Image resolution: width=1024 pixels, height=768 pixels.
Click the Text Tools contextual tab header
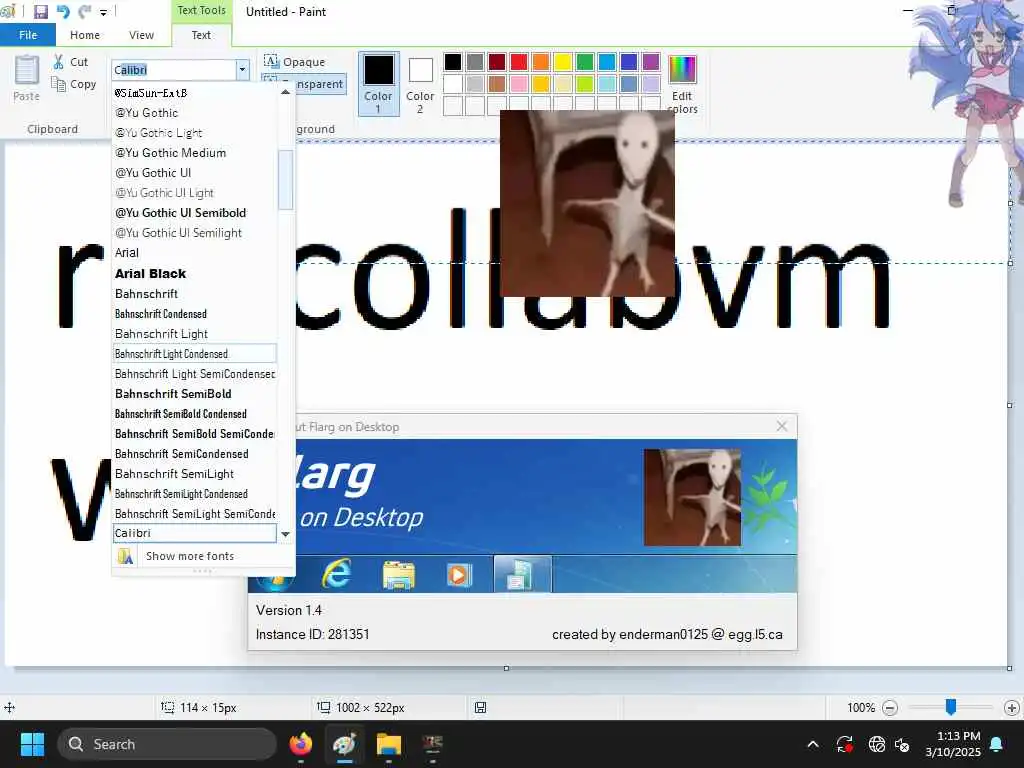[x=201, y=10]
